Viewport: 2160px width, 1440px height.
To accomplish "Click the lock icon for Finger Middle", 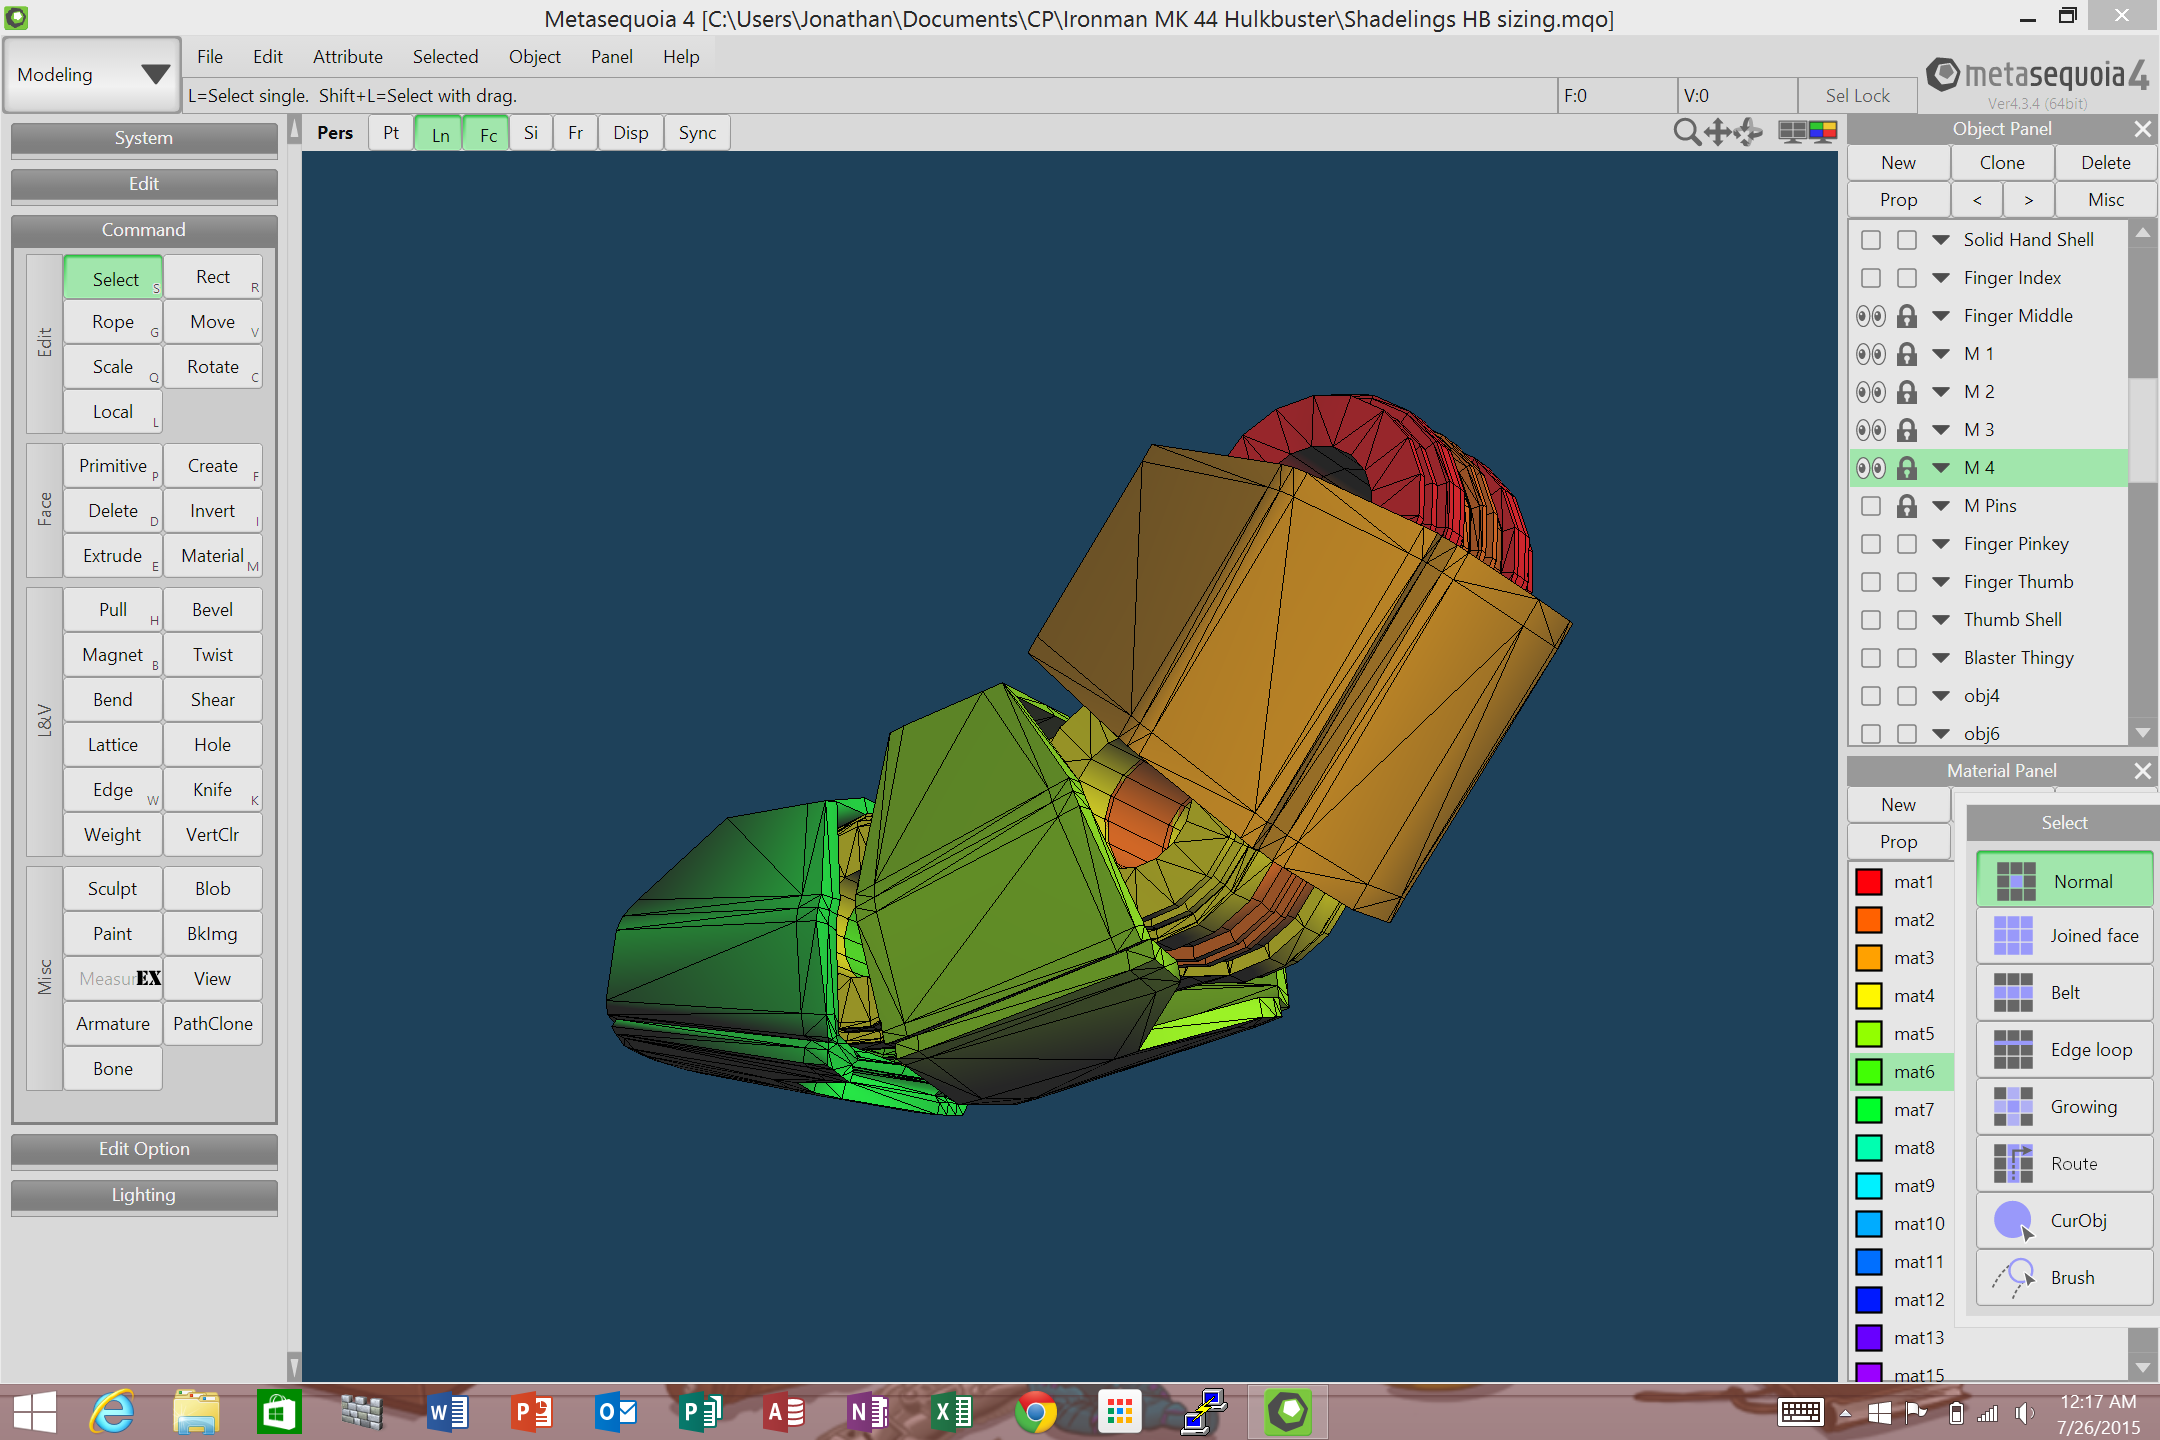I will 1907,316.
